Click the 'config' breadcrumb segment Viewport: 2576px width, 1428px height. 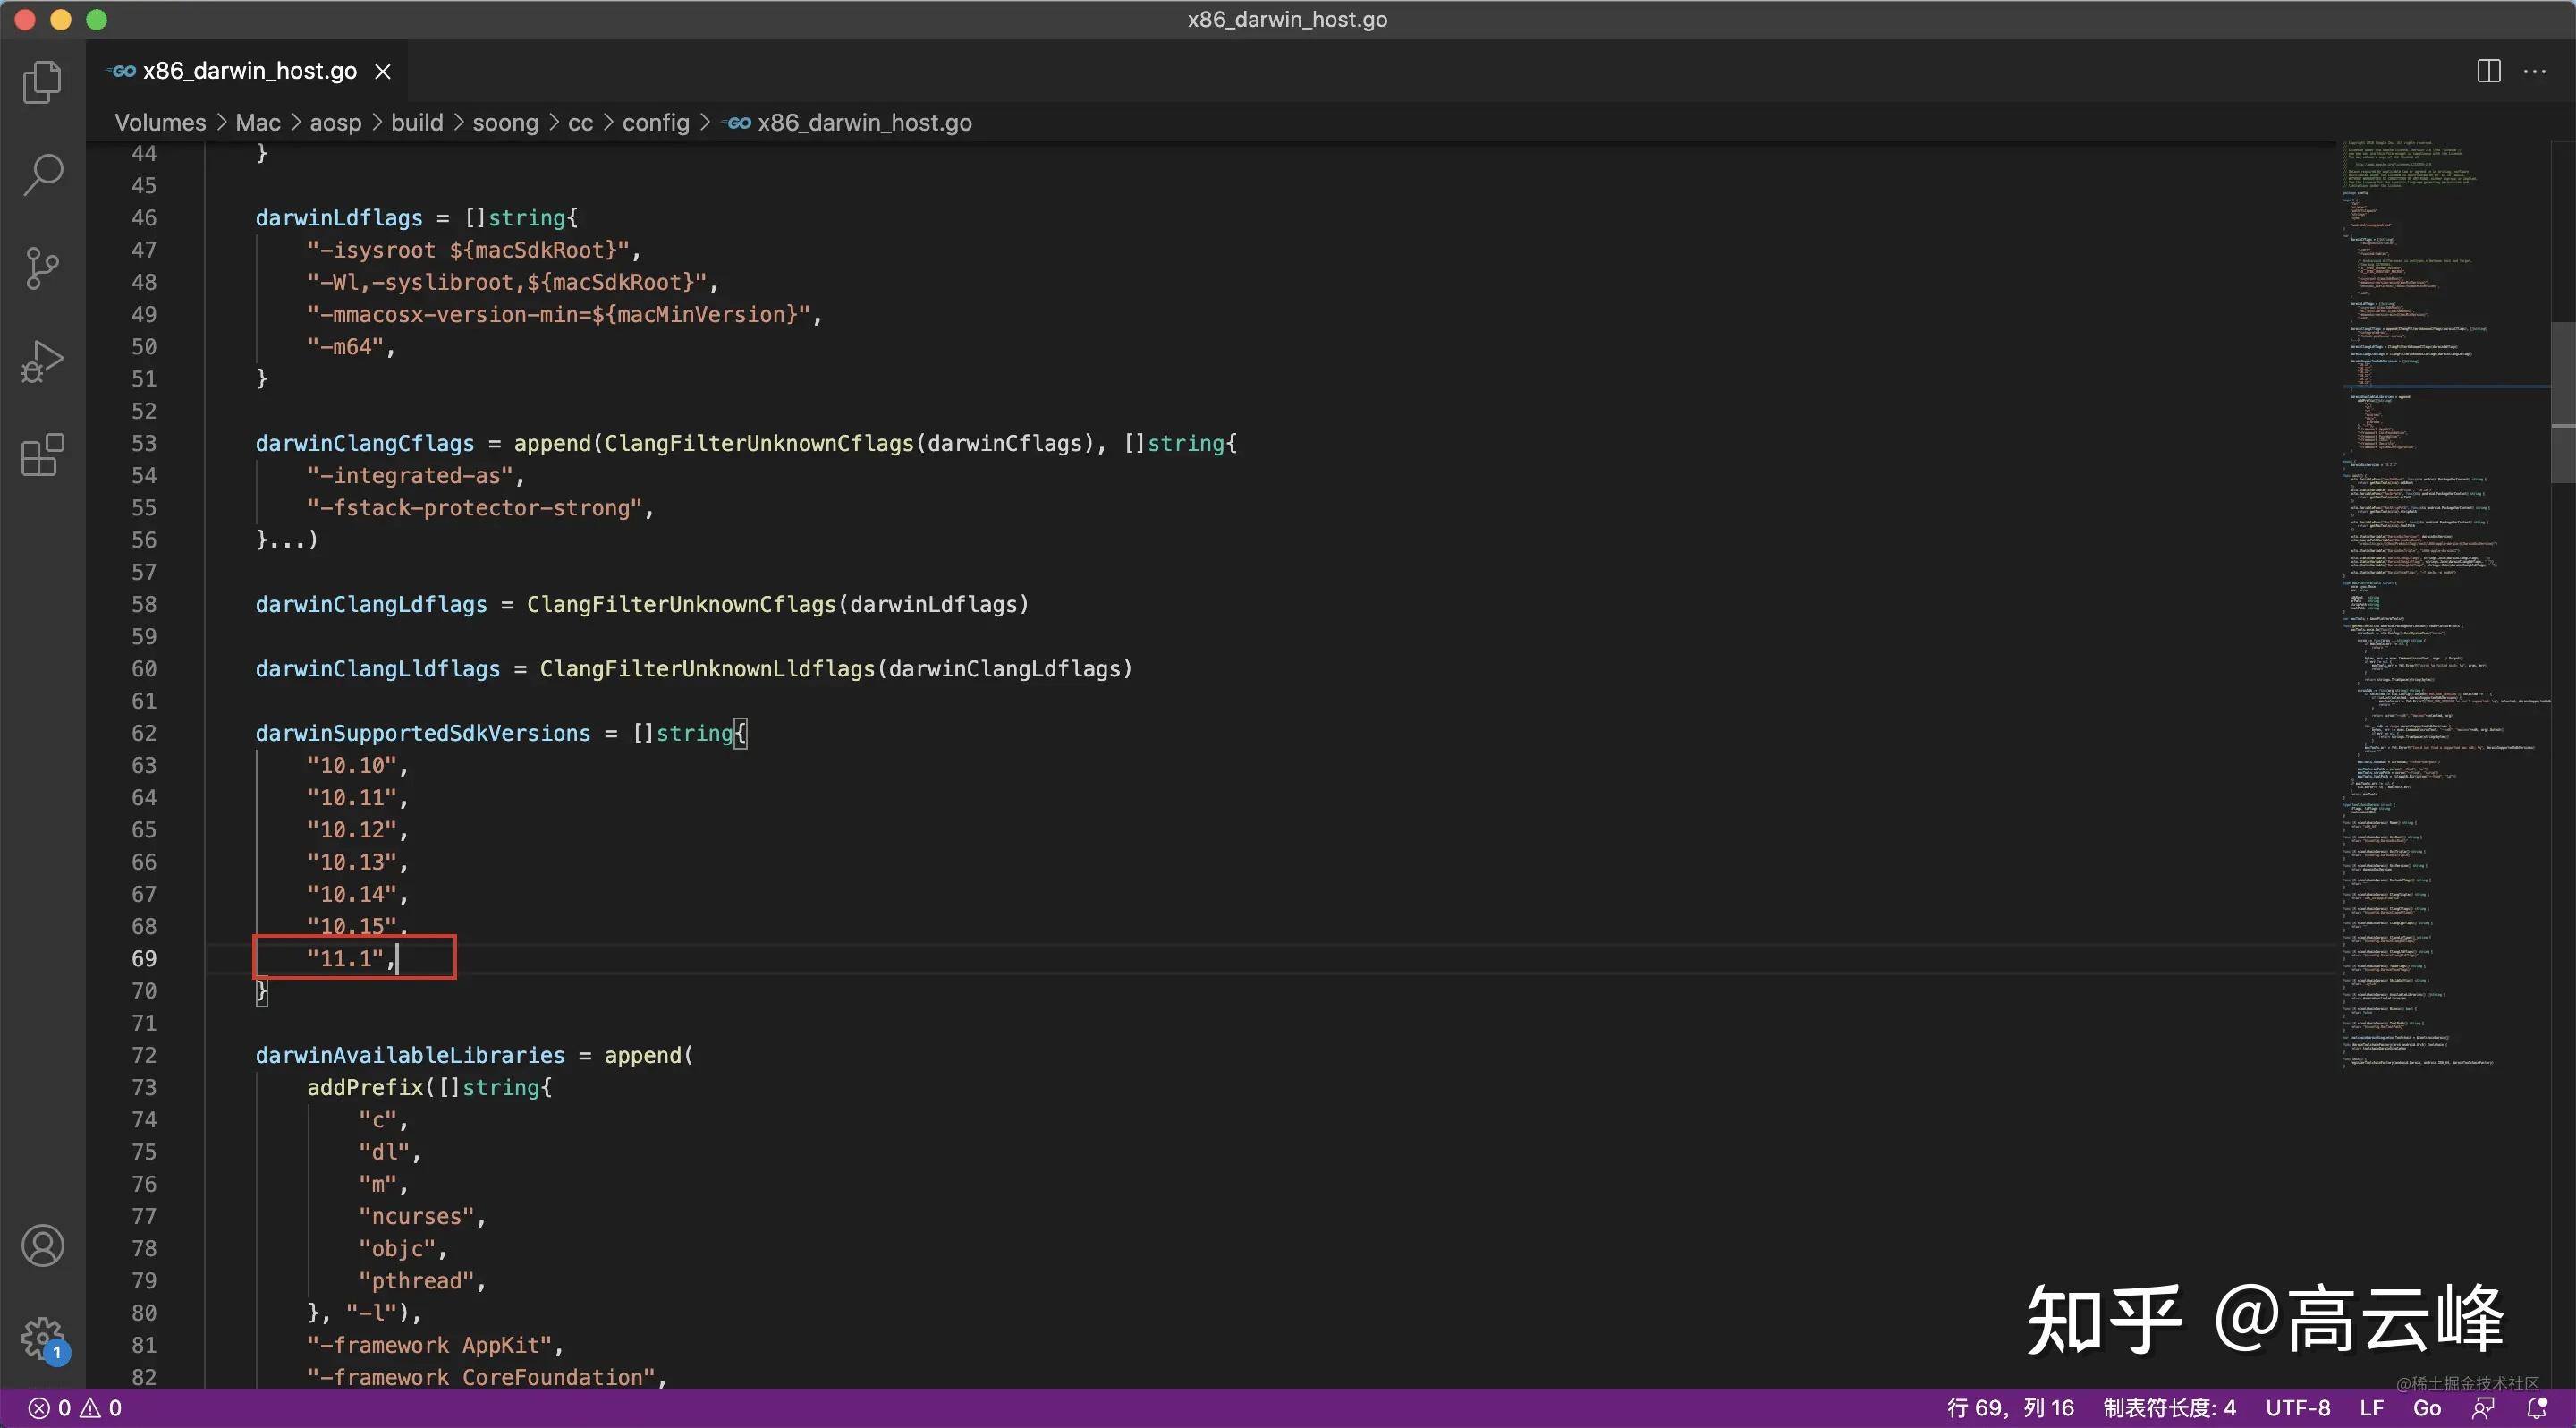(655, 122)
